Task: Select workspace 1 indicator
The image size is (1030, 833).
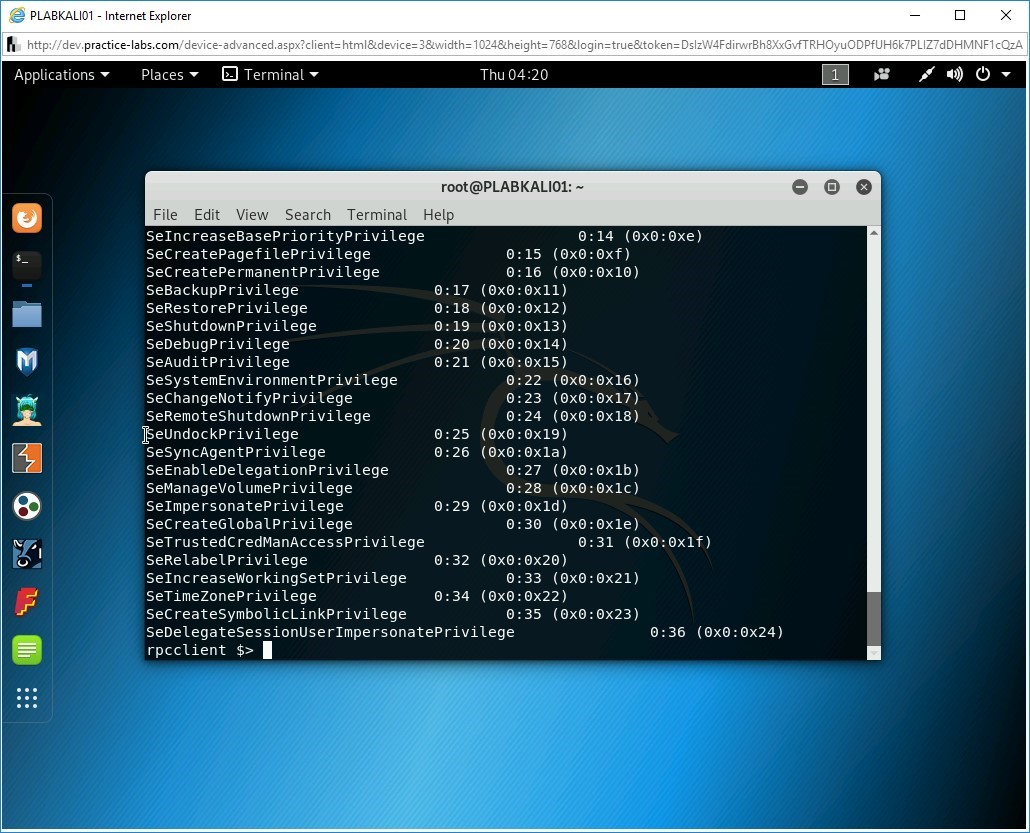Action: (835, 75)
